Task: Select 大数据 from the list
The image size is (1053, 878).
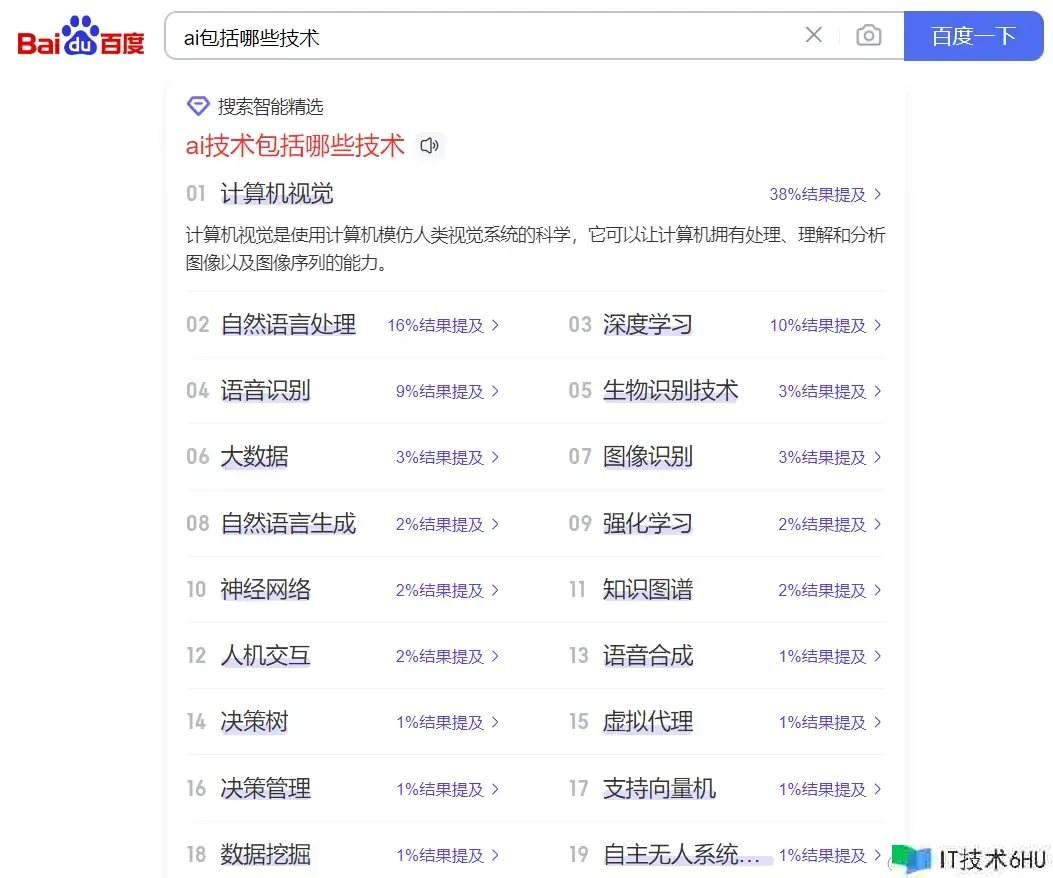Action: coord(254,457)
